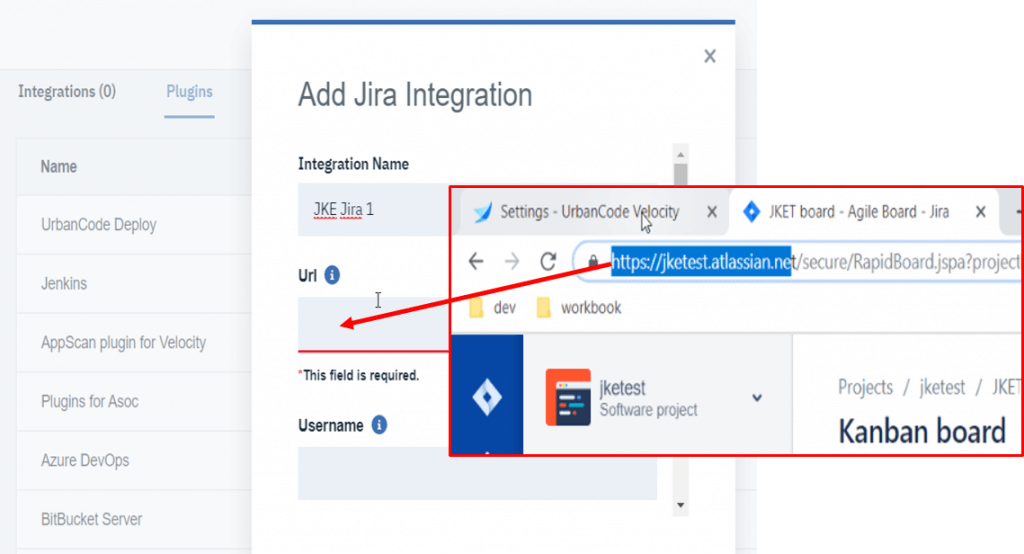Click the Jira diamond logo in sidebar
The height and width of the screenshot is (554, 1024).
click(x=487, y=397)
